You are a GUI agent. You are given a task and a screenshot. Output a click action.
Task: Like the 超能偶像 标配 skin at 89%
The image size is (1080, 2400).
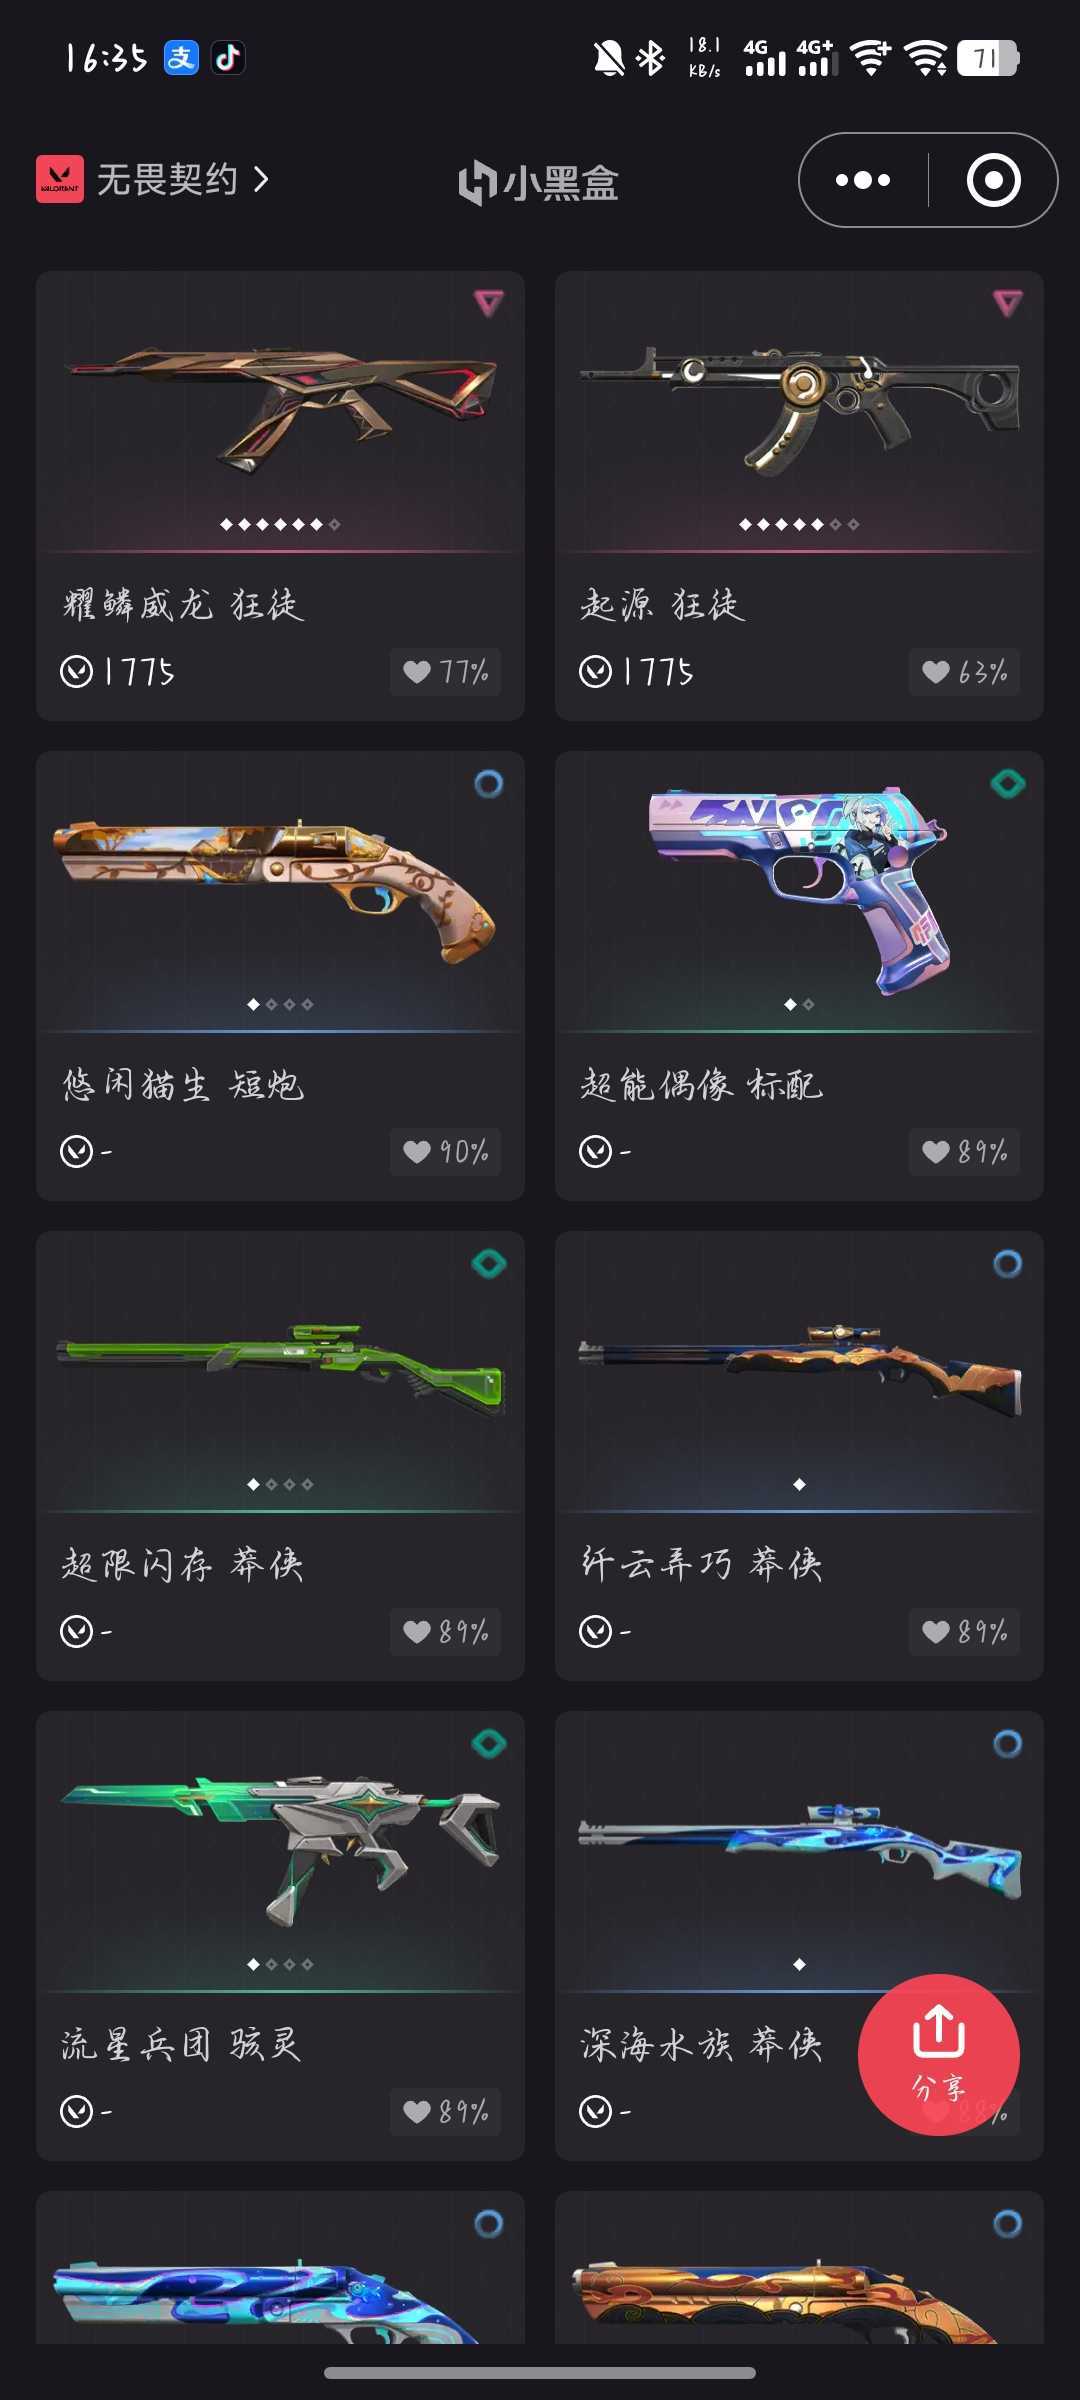pos(964,1152)
